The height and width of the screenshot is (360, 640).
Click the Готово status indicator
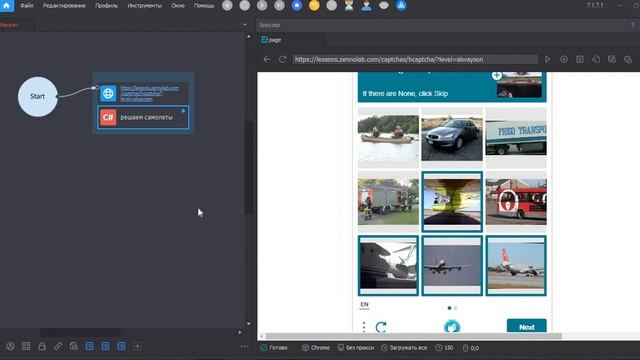(274, 348)
